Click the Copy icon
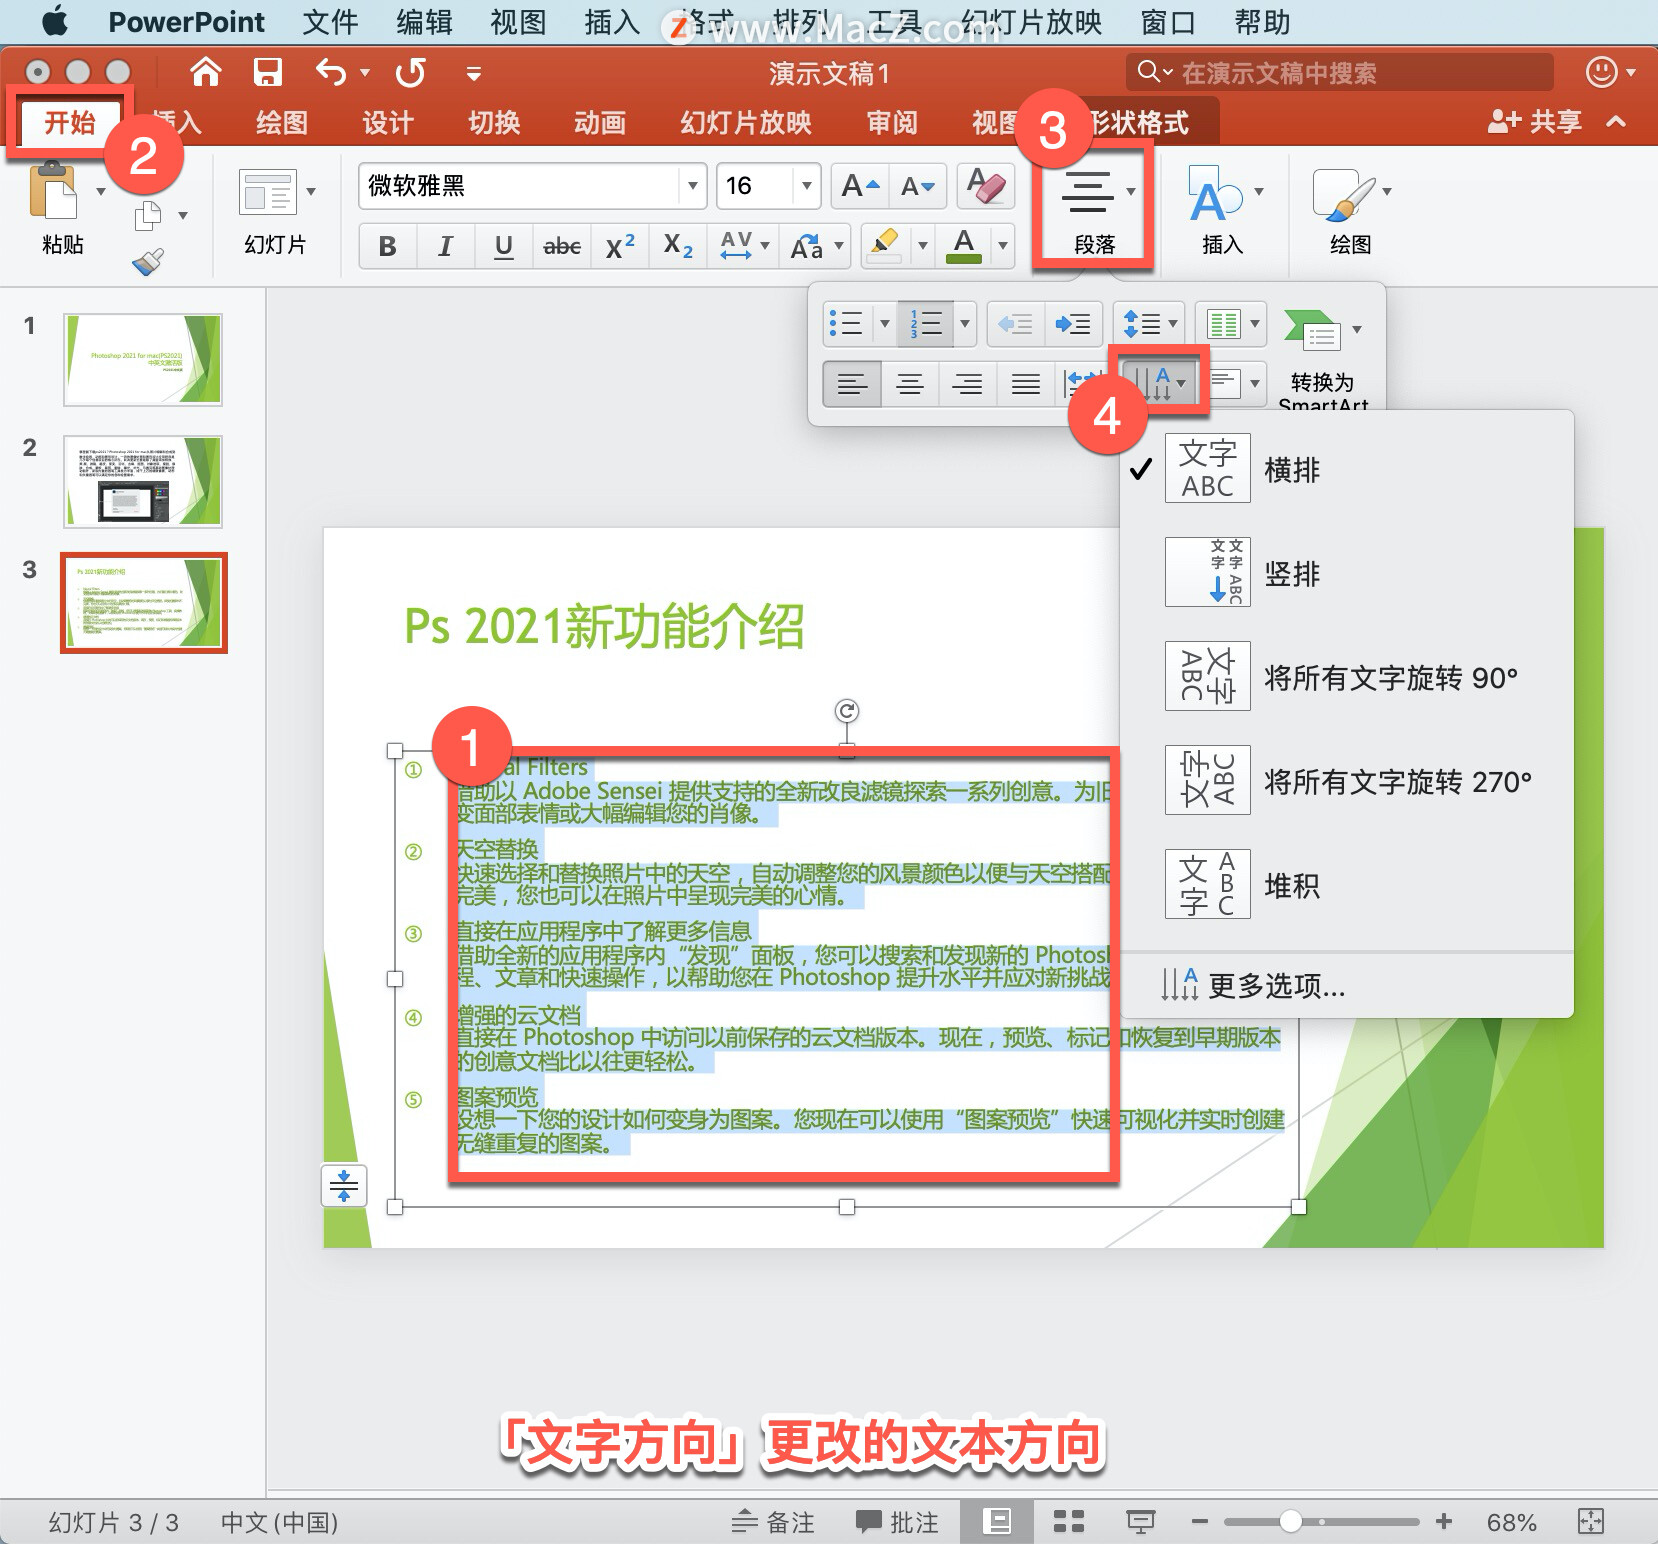This screenshot has width=1658, height=1544. click(148, 215)
